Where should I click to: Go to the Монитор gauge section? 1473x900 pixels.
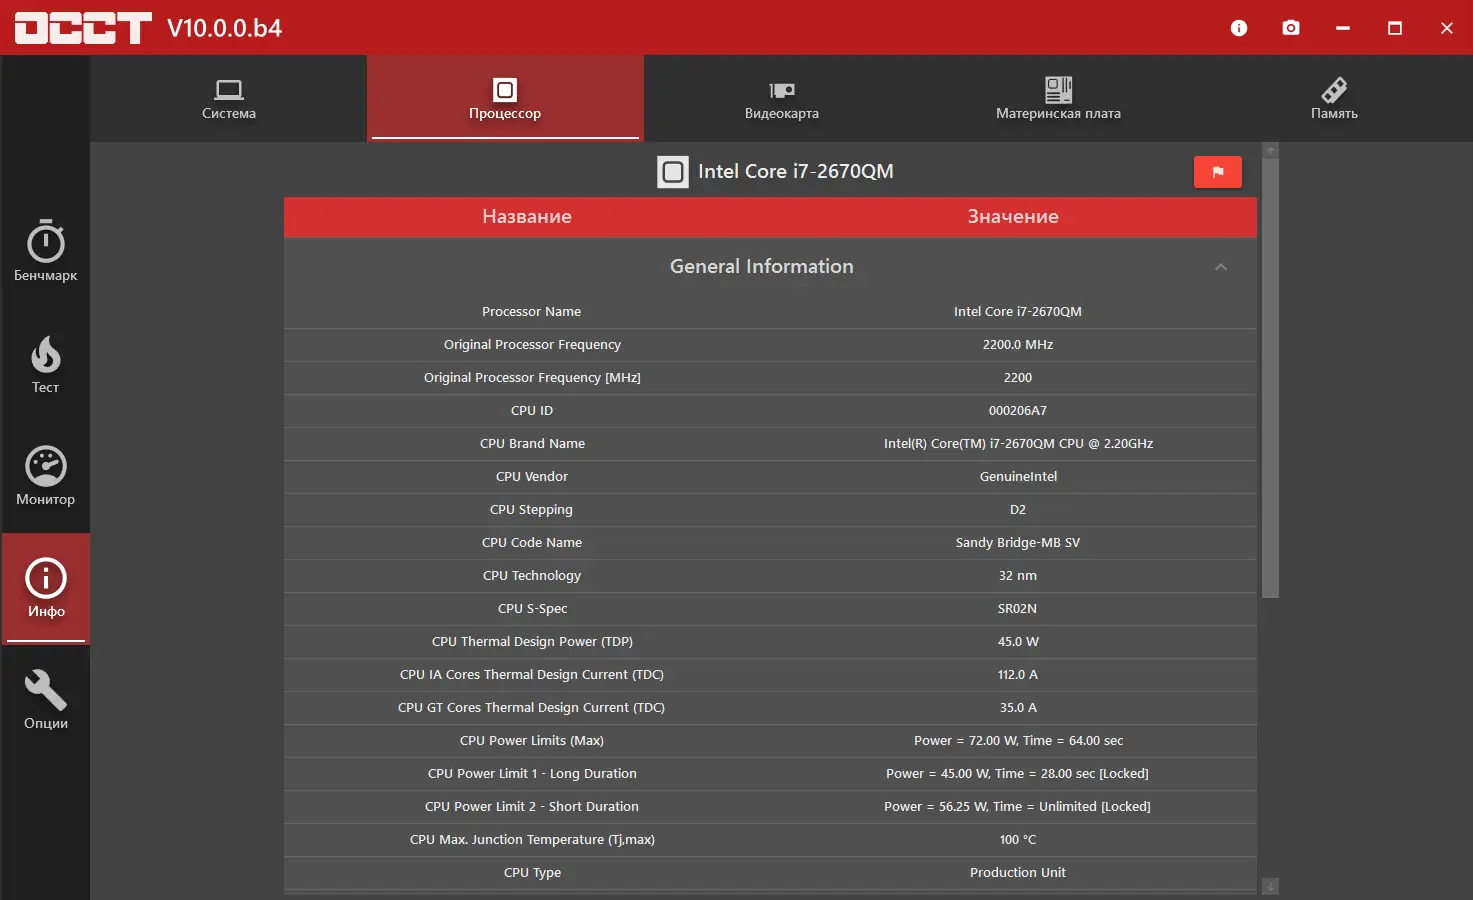[46, 476]
